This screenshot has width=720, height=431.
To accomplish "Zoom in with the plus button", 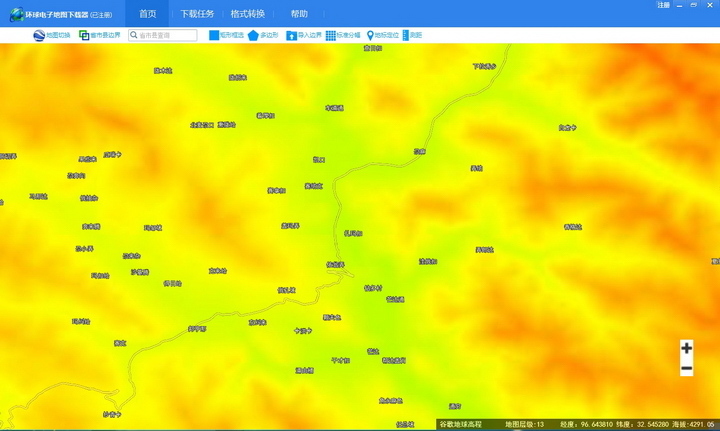I will pyautogui.click(x=686, y=348).
